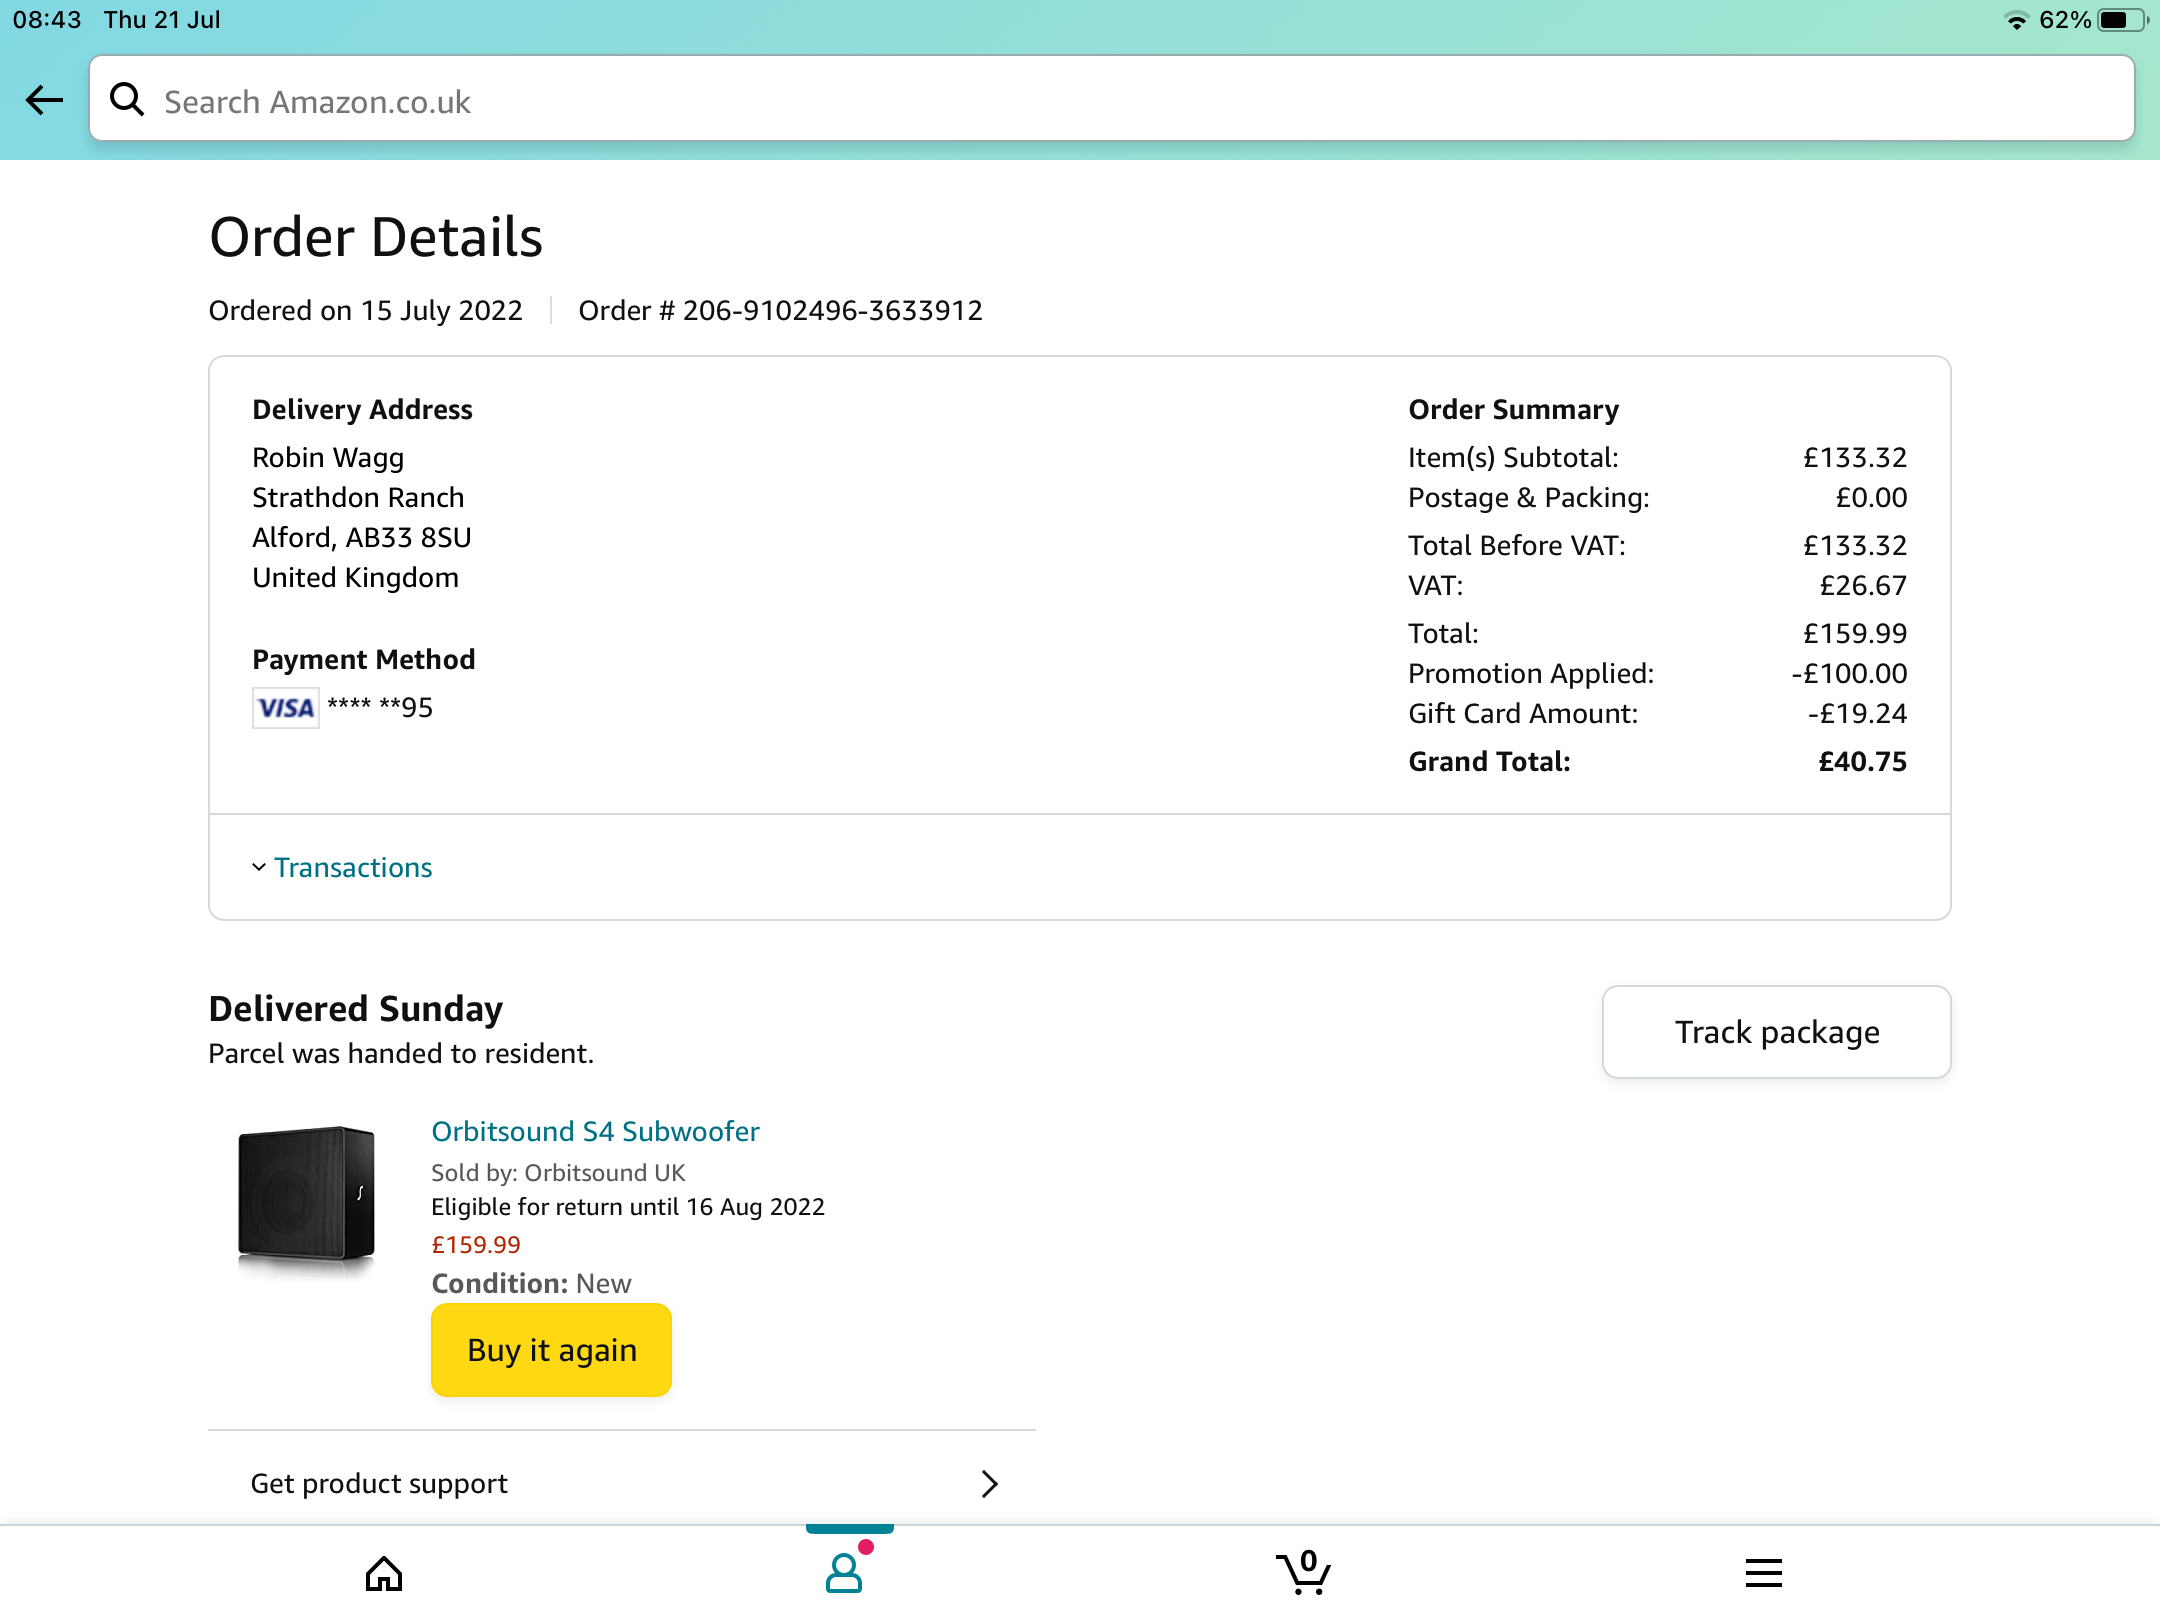Viewport: 2160px width, 1620px height.
Task: Select the Alford, AB33 8SU address line
Action: pyautogui.click(x=361, y=538)
